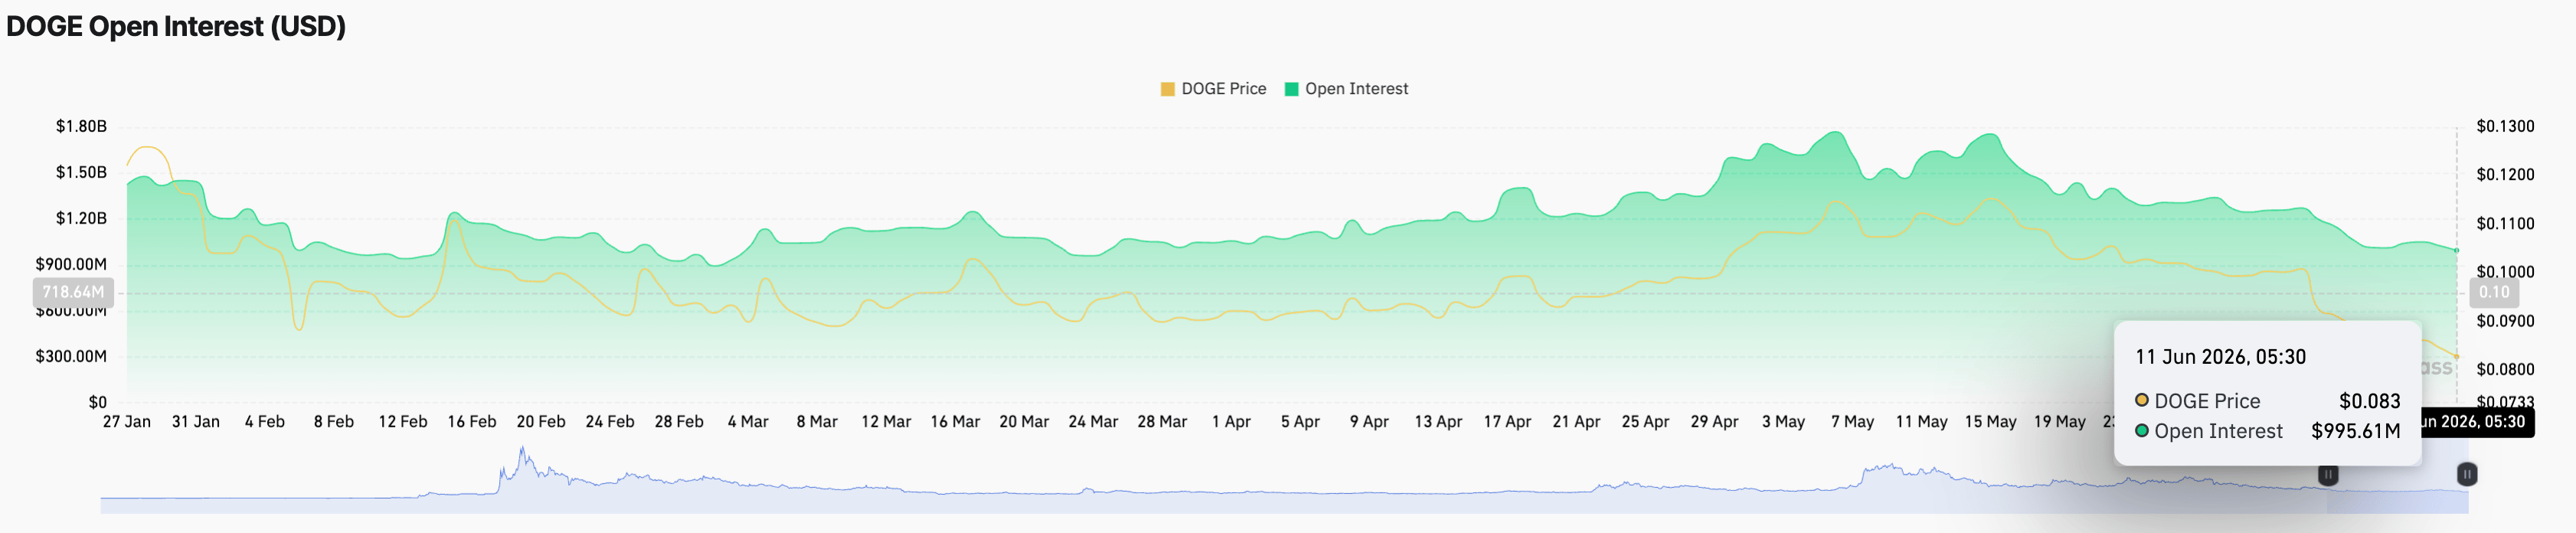Click the 15 May date label
This screenshot has height=533, width=2576.
click(x=1990, y=422)
